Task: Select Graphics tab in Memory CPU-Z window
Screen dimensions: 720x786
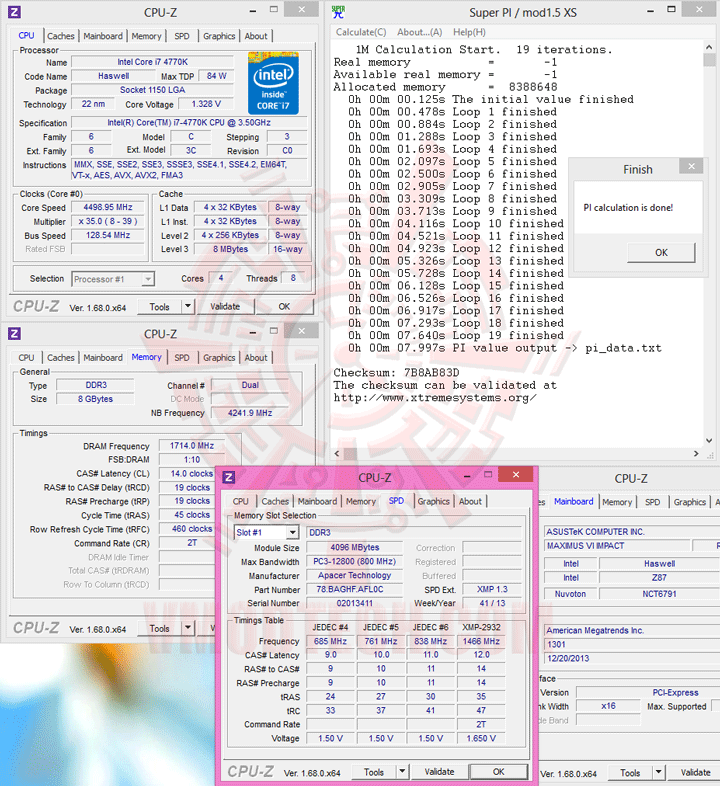Action: [219, 357]
